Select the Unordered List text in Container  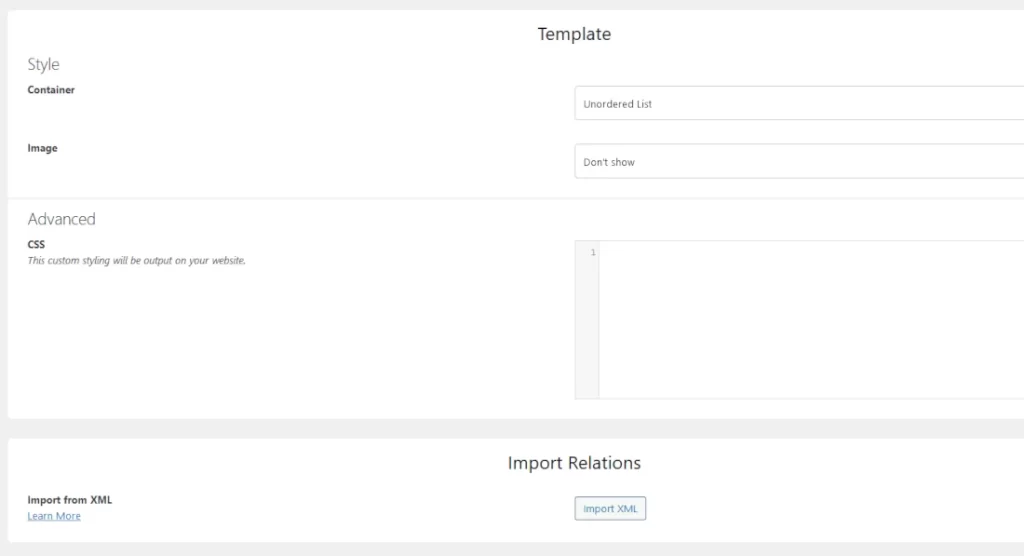click(617, 104)
